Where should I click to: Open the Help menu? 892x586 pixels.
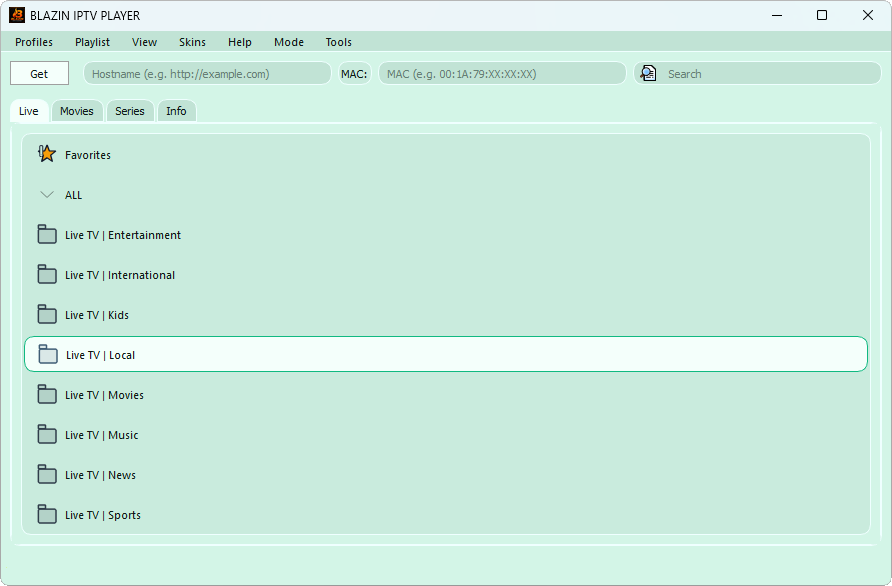(239, 42)
